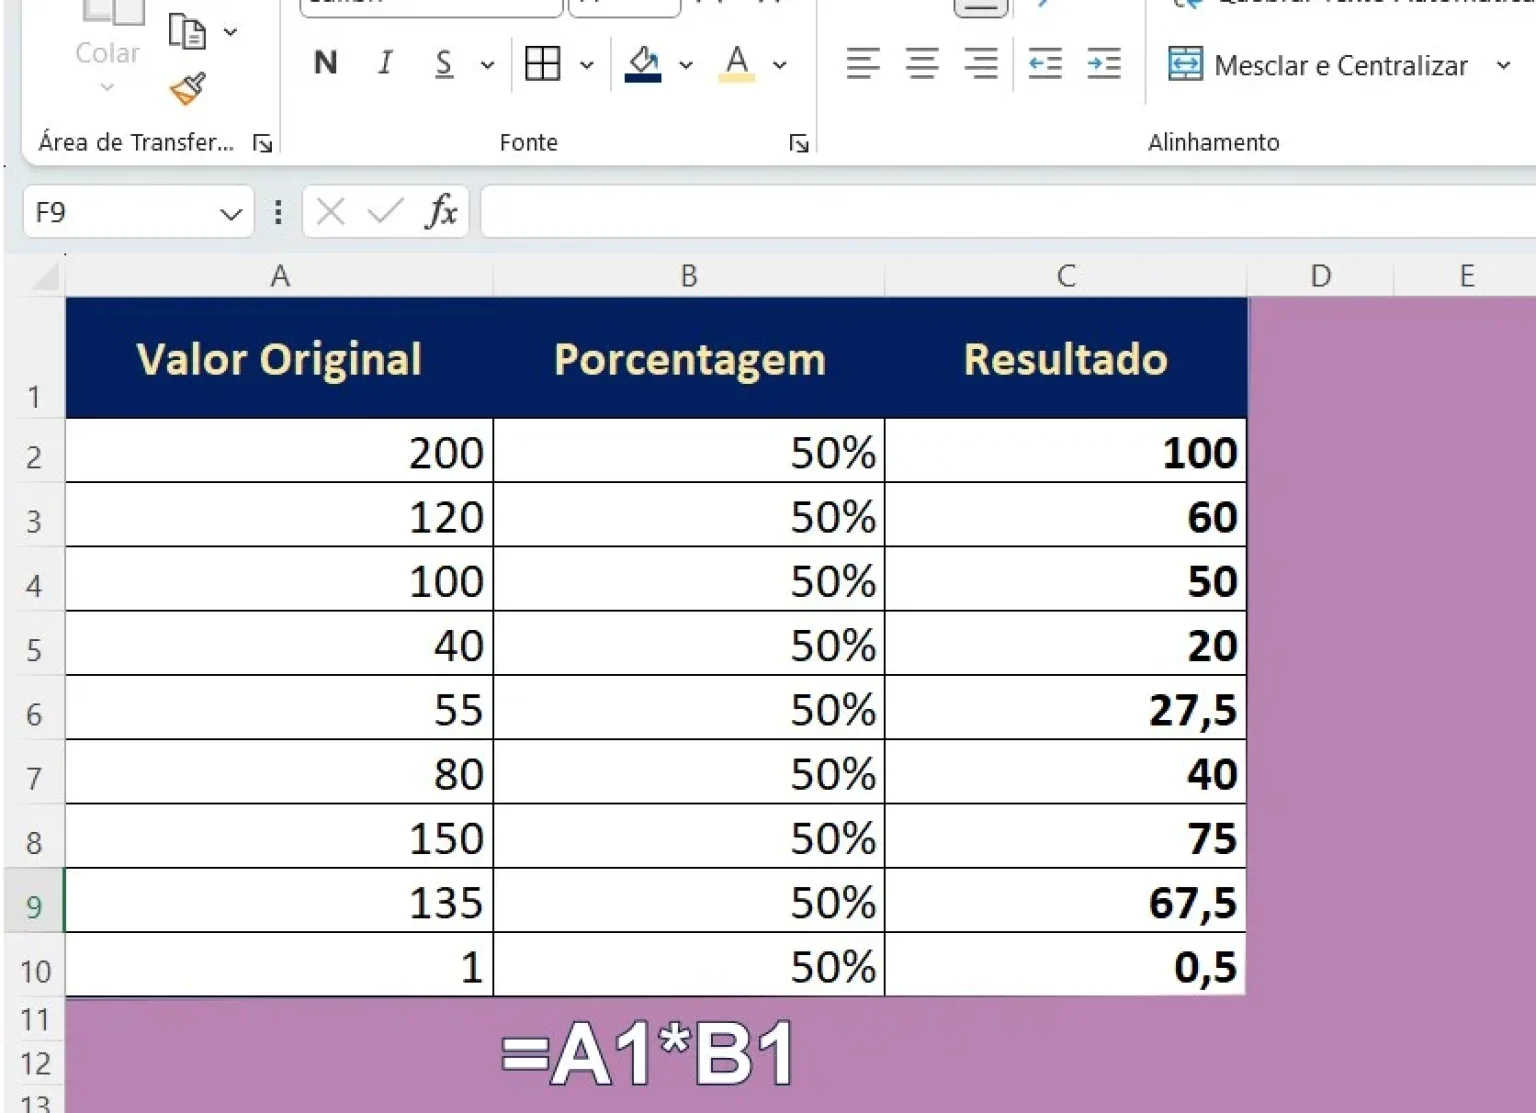1536x1113 pixels.
Task: Open font color dropdown arrow
Action: pyautogui.click(x=779, y=65)
